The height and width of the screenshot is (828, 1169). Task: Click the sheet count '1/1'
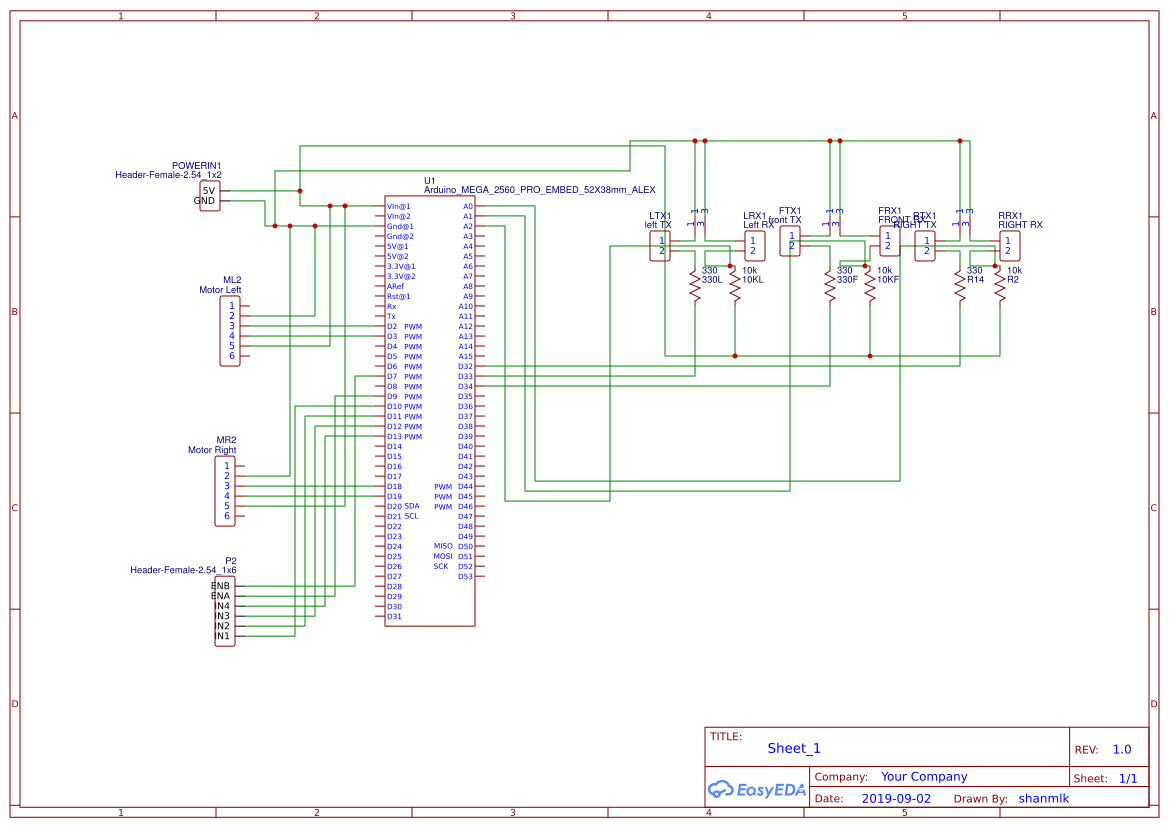coord(1128,779)
